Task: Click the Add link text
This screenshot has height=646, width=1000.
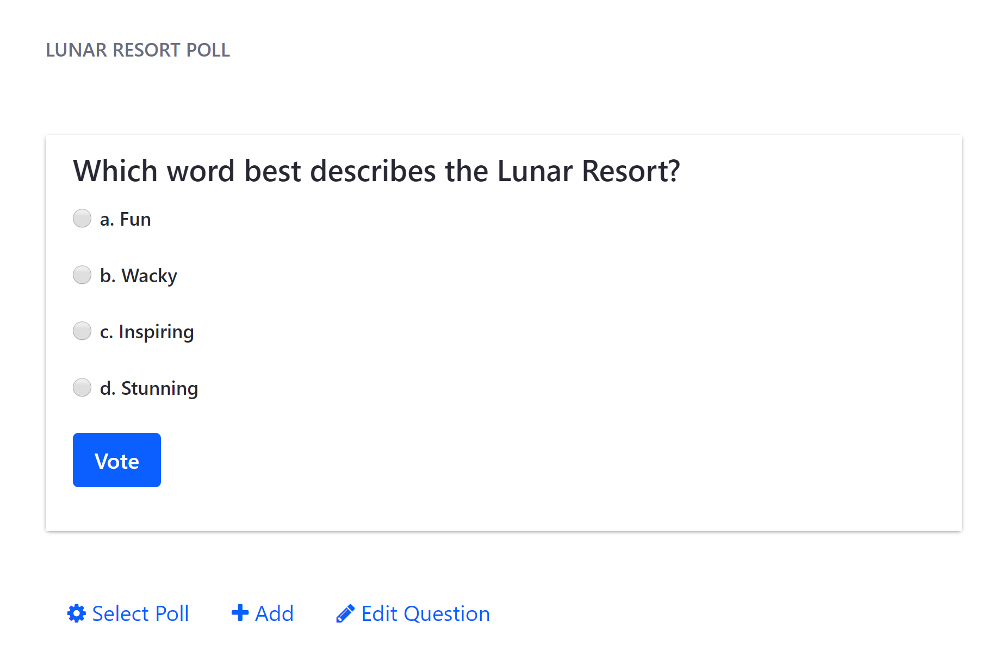Action: click(274, 613)
